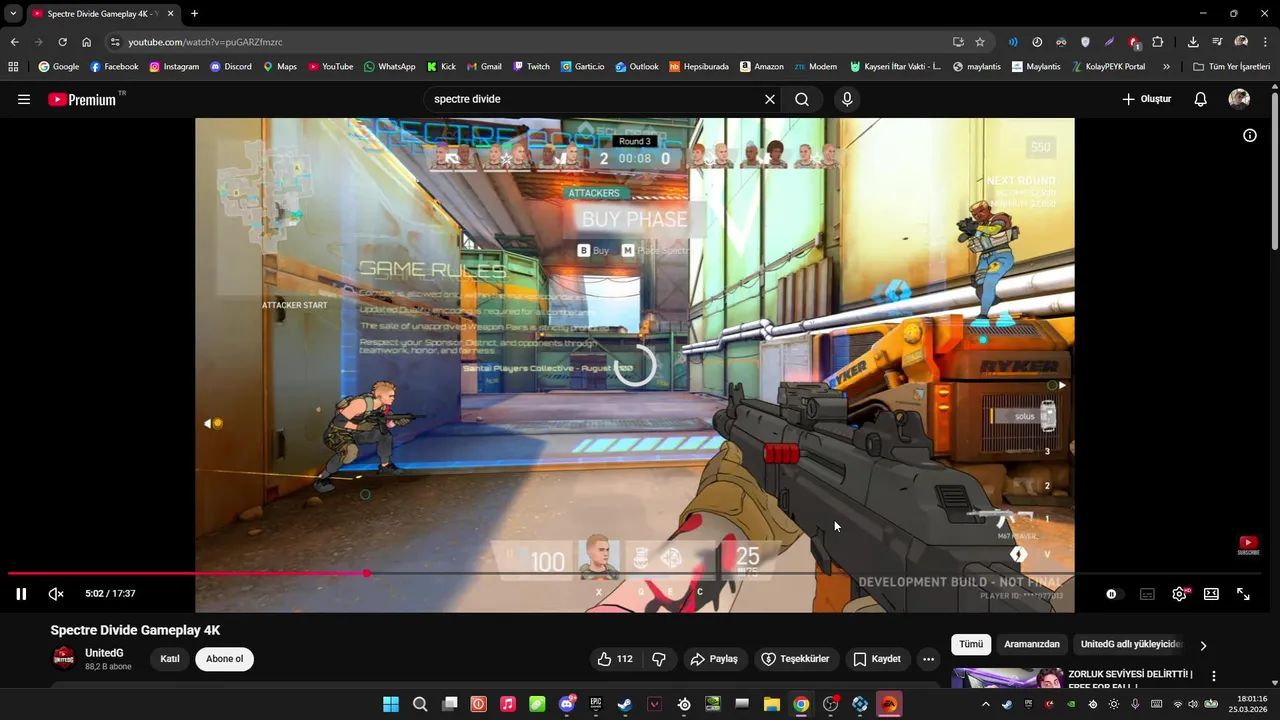Open the Twitch bookmark

coord(531,67)
